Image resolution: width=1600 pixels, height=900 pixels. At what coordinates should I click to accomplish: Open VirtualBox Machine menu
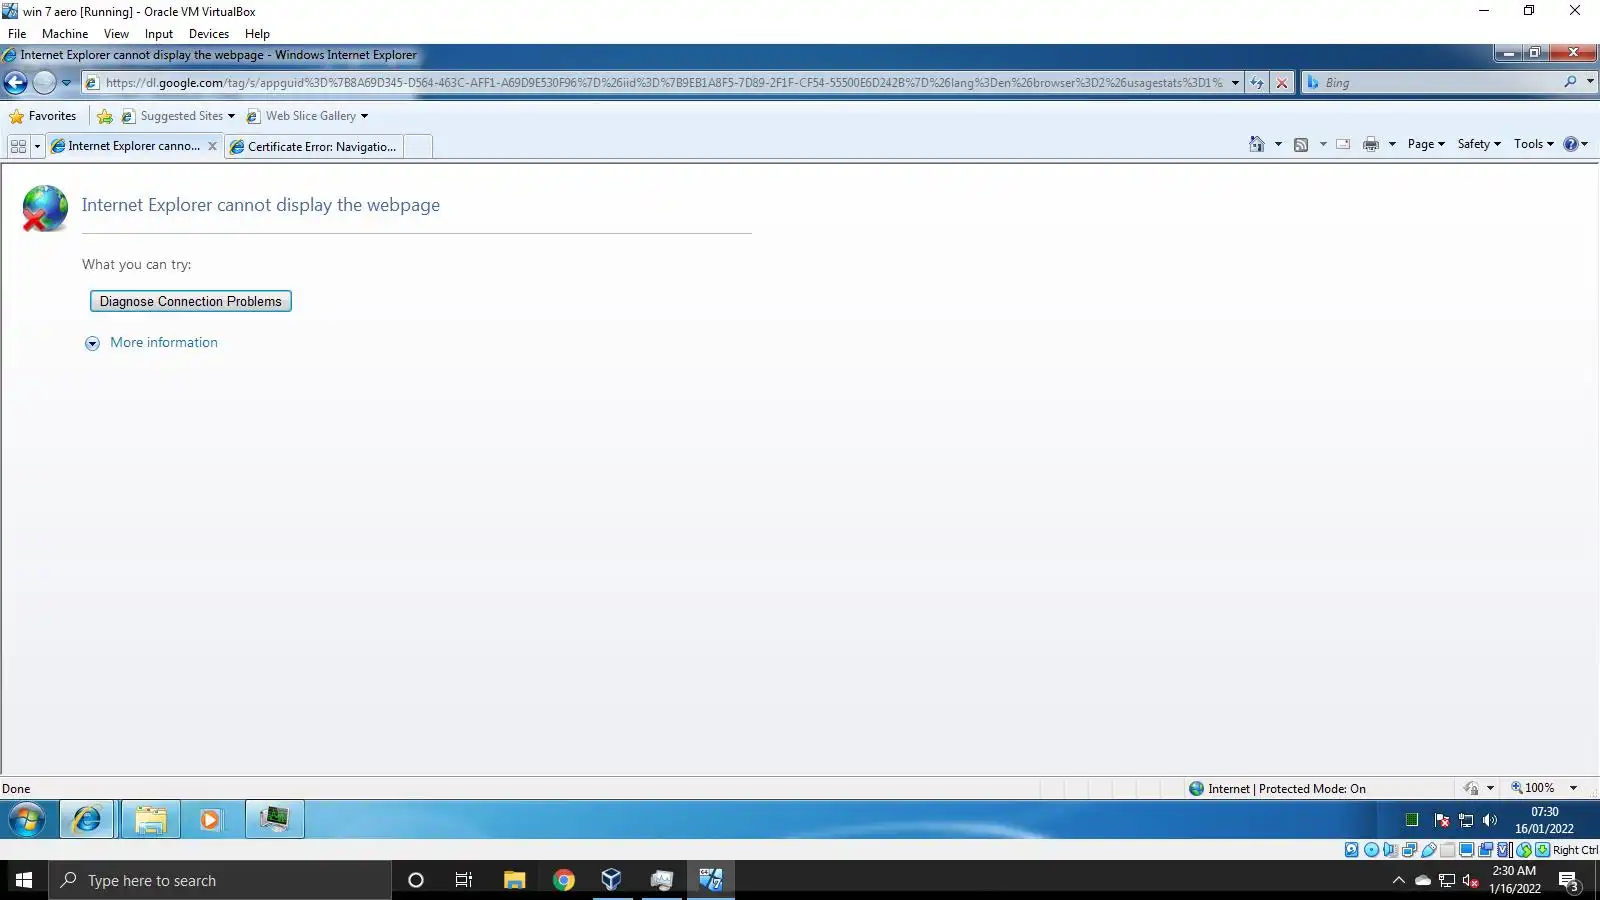[x=65, y=34]
